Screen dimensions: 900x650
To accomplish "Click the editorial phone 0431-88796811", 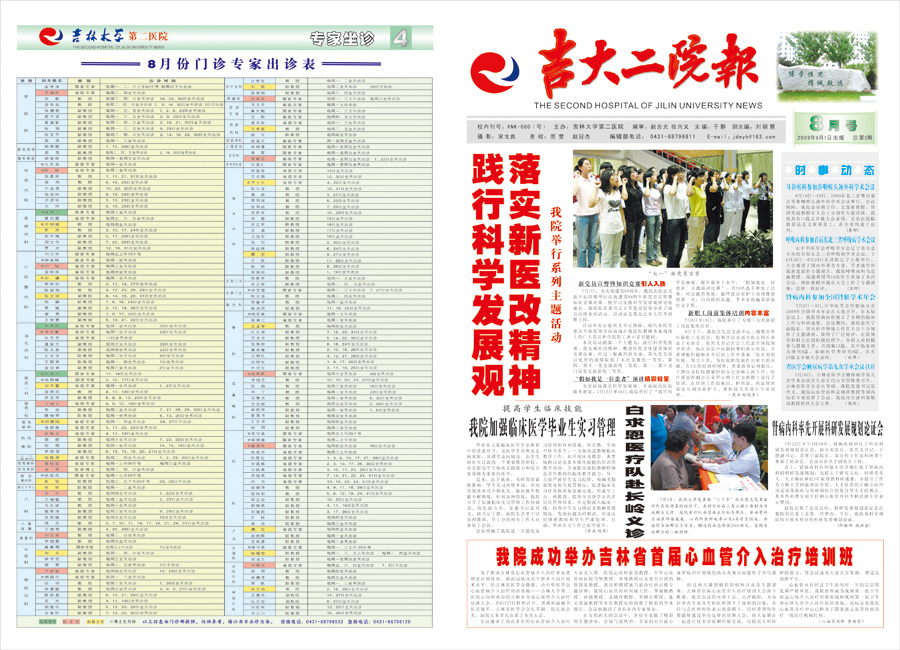I will (672, 137).
